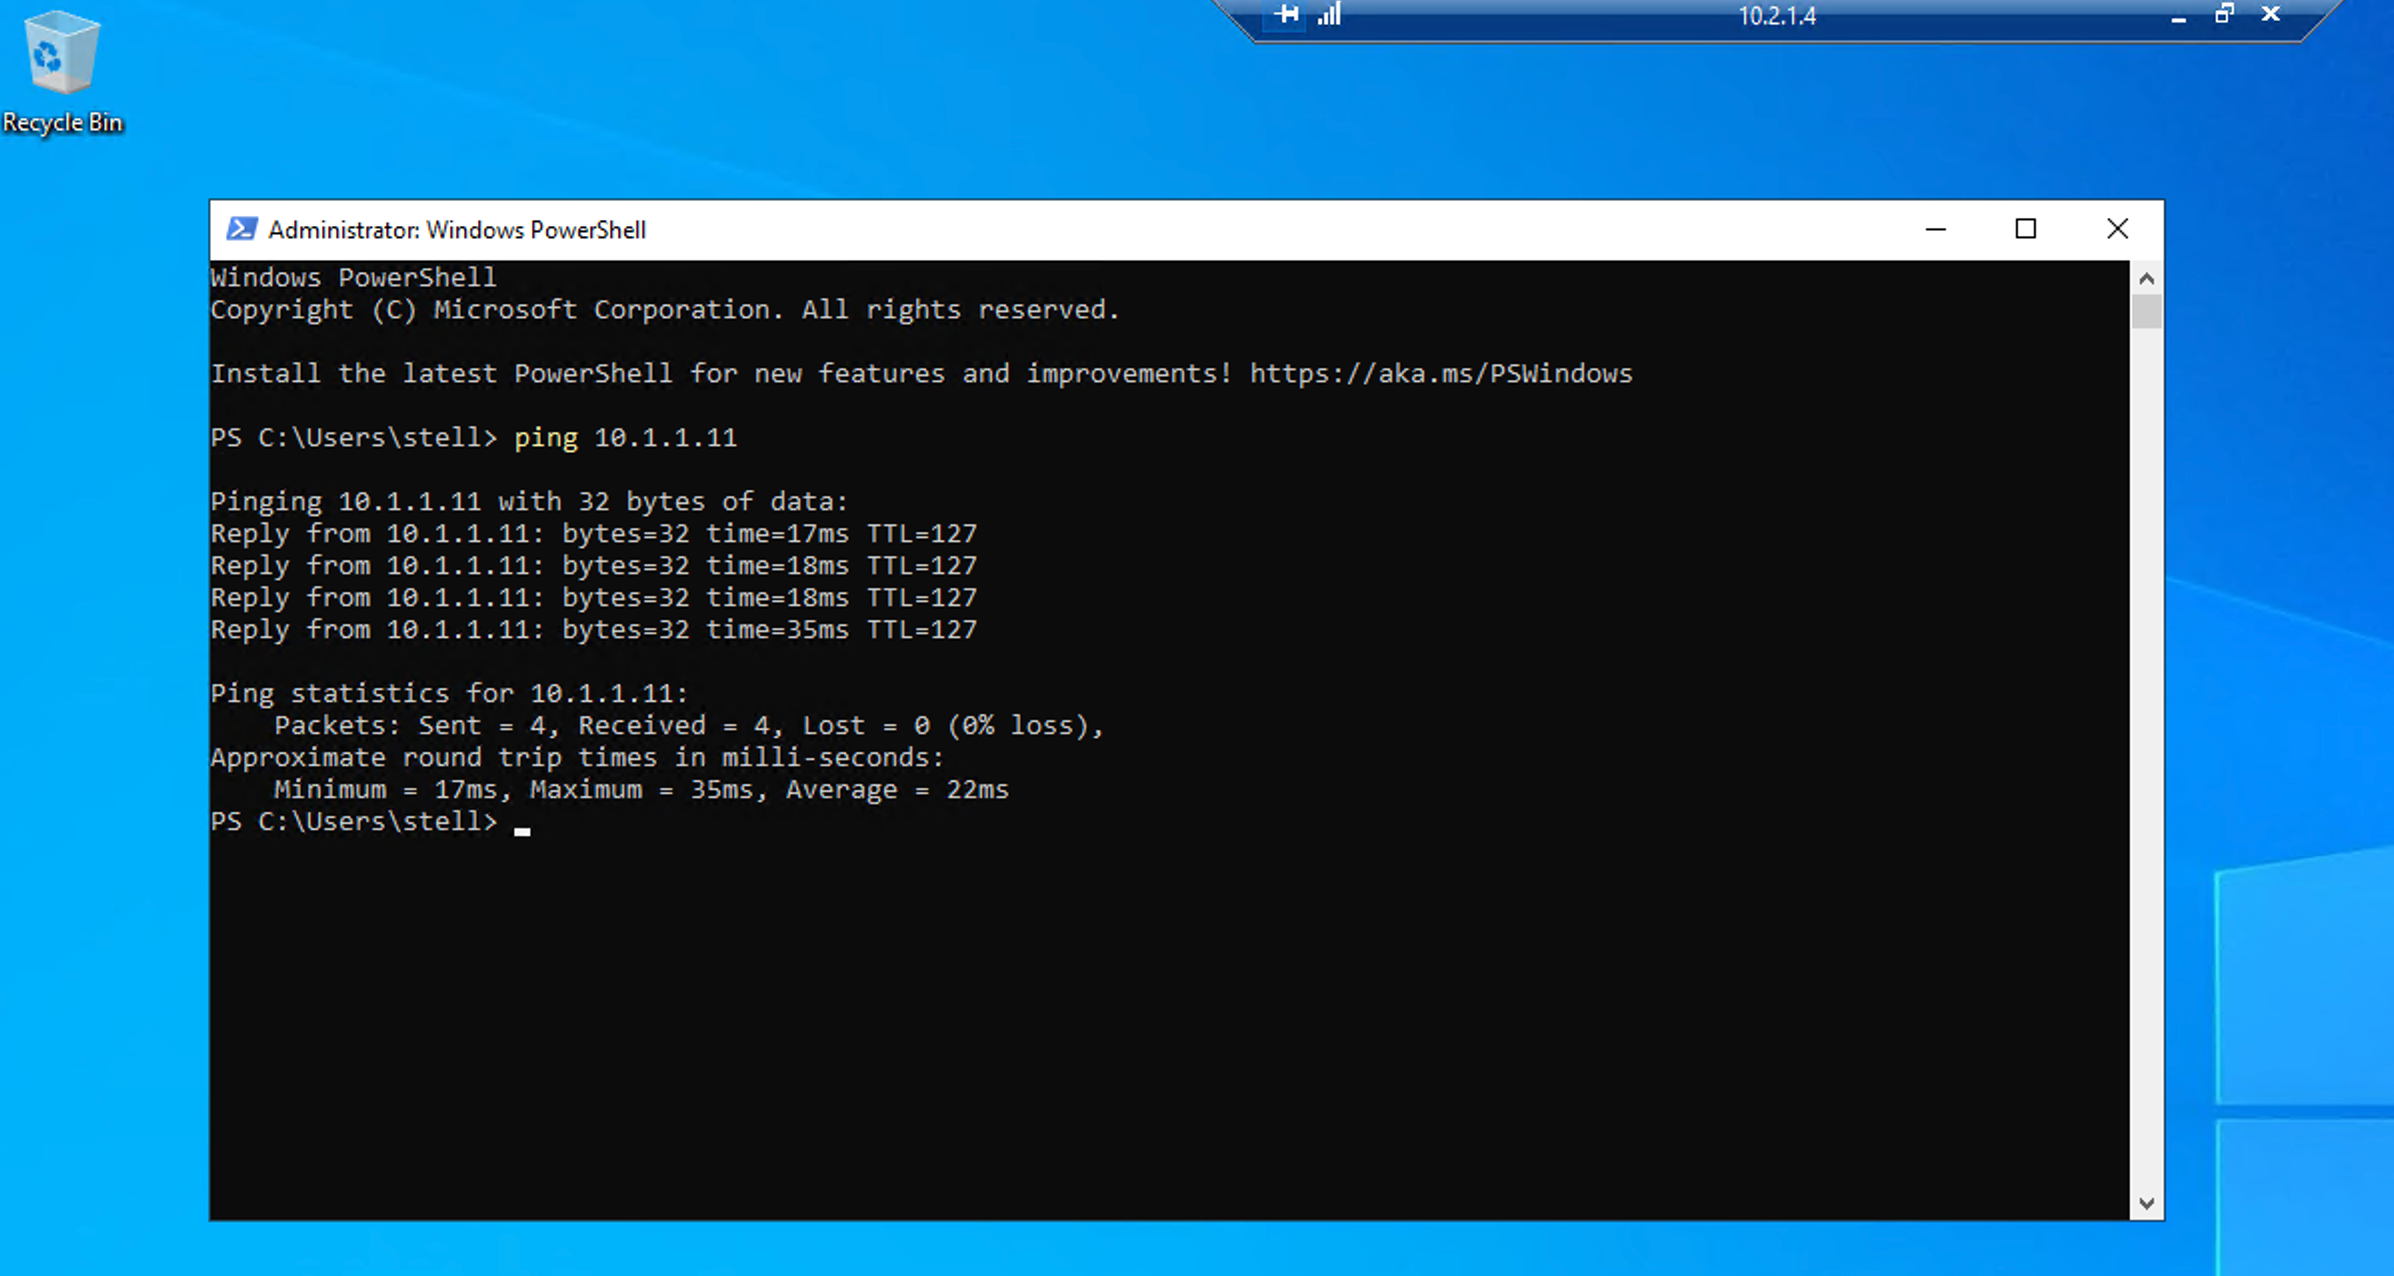Open the Recycle Bin desktop icon

[x=62, y=70]
